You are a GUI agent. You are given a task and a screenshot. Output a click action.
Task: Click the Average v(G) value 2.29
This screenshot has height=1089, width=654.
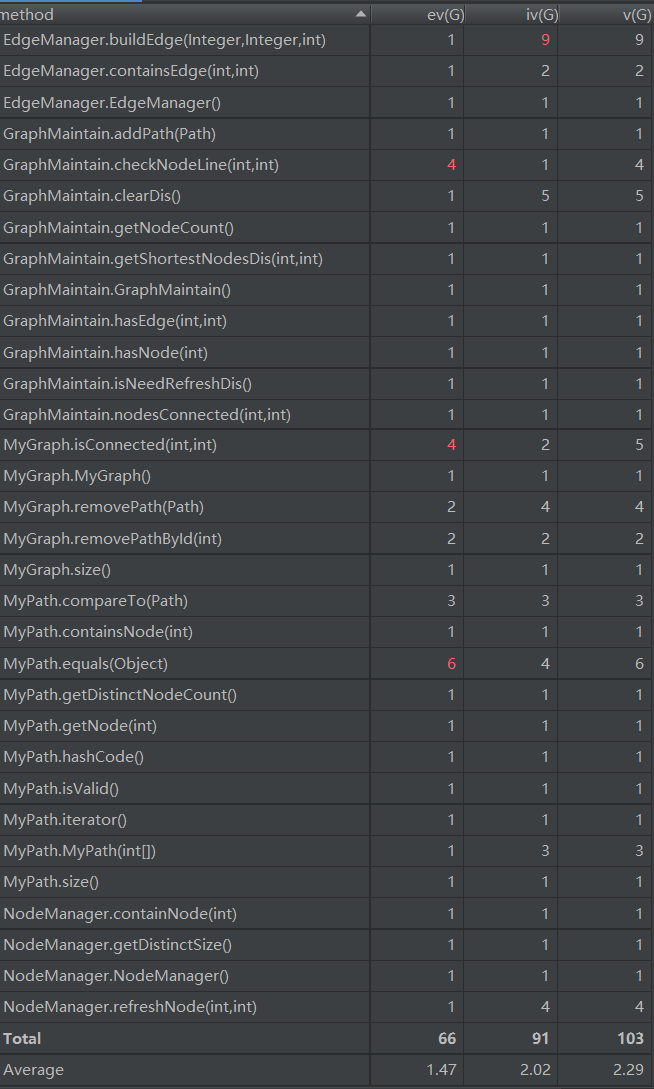(x=630, y=1070)
